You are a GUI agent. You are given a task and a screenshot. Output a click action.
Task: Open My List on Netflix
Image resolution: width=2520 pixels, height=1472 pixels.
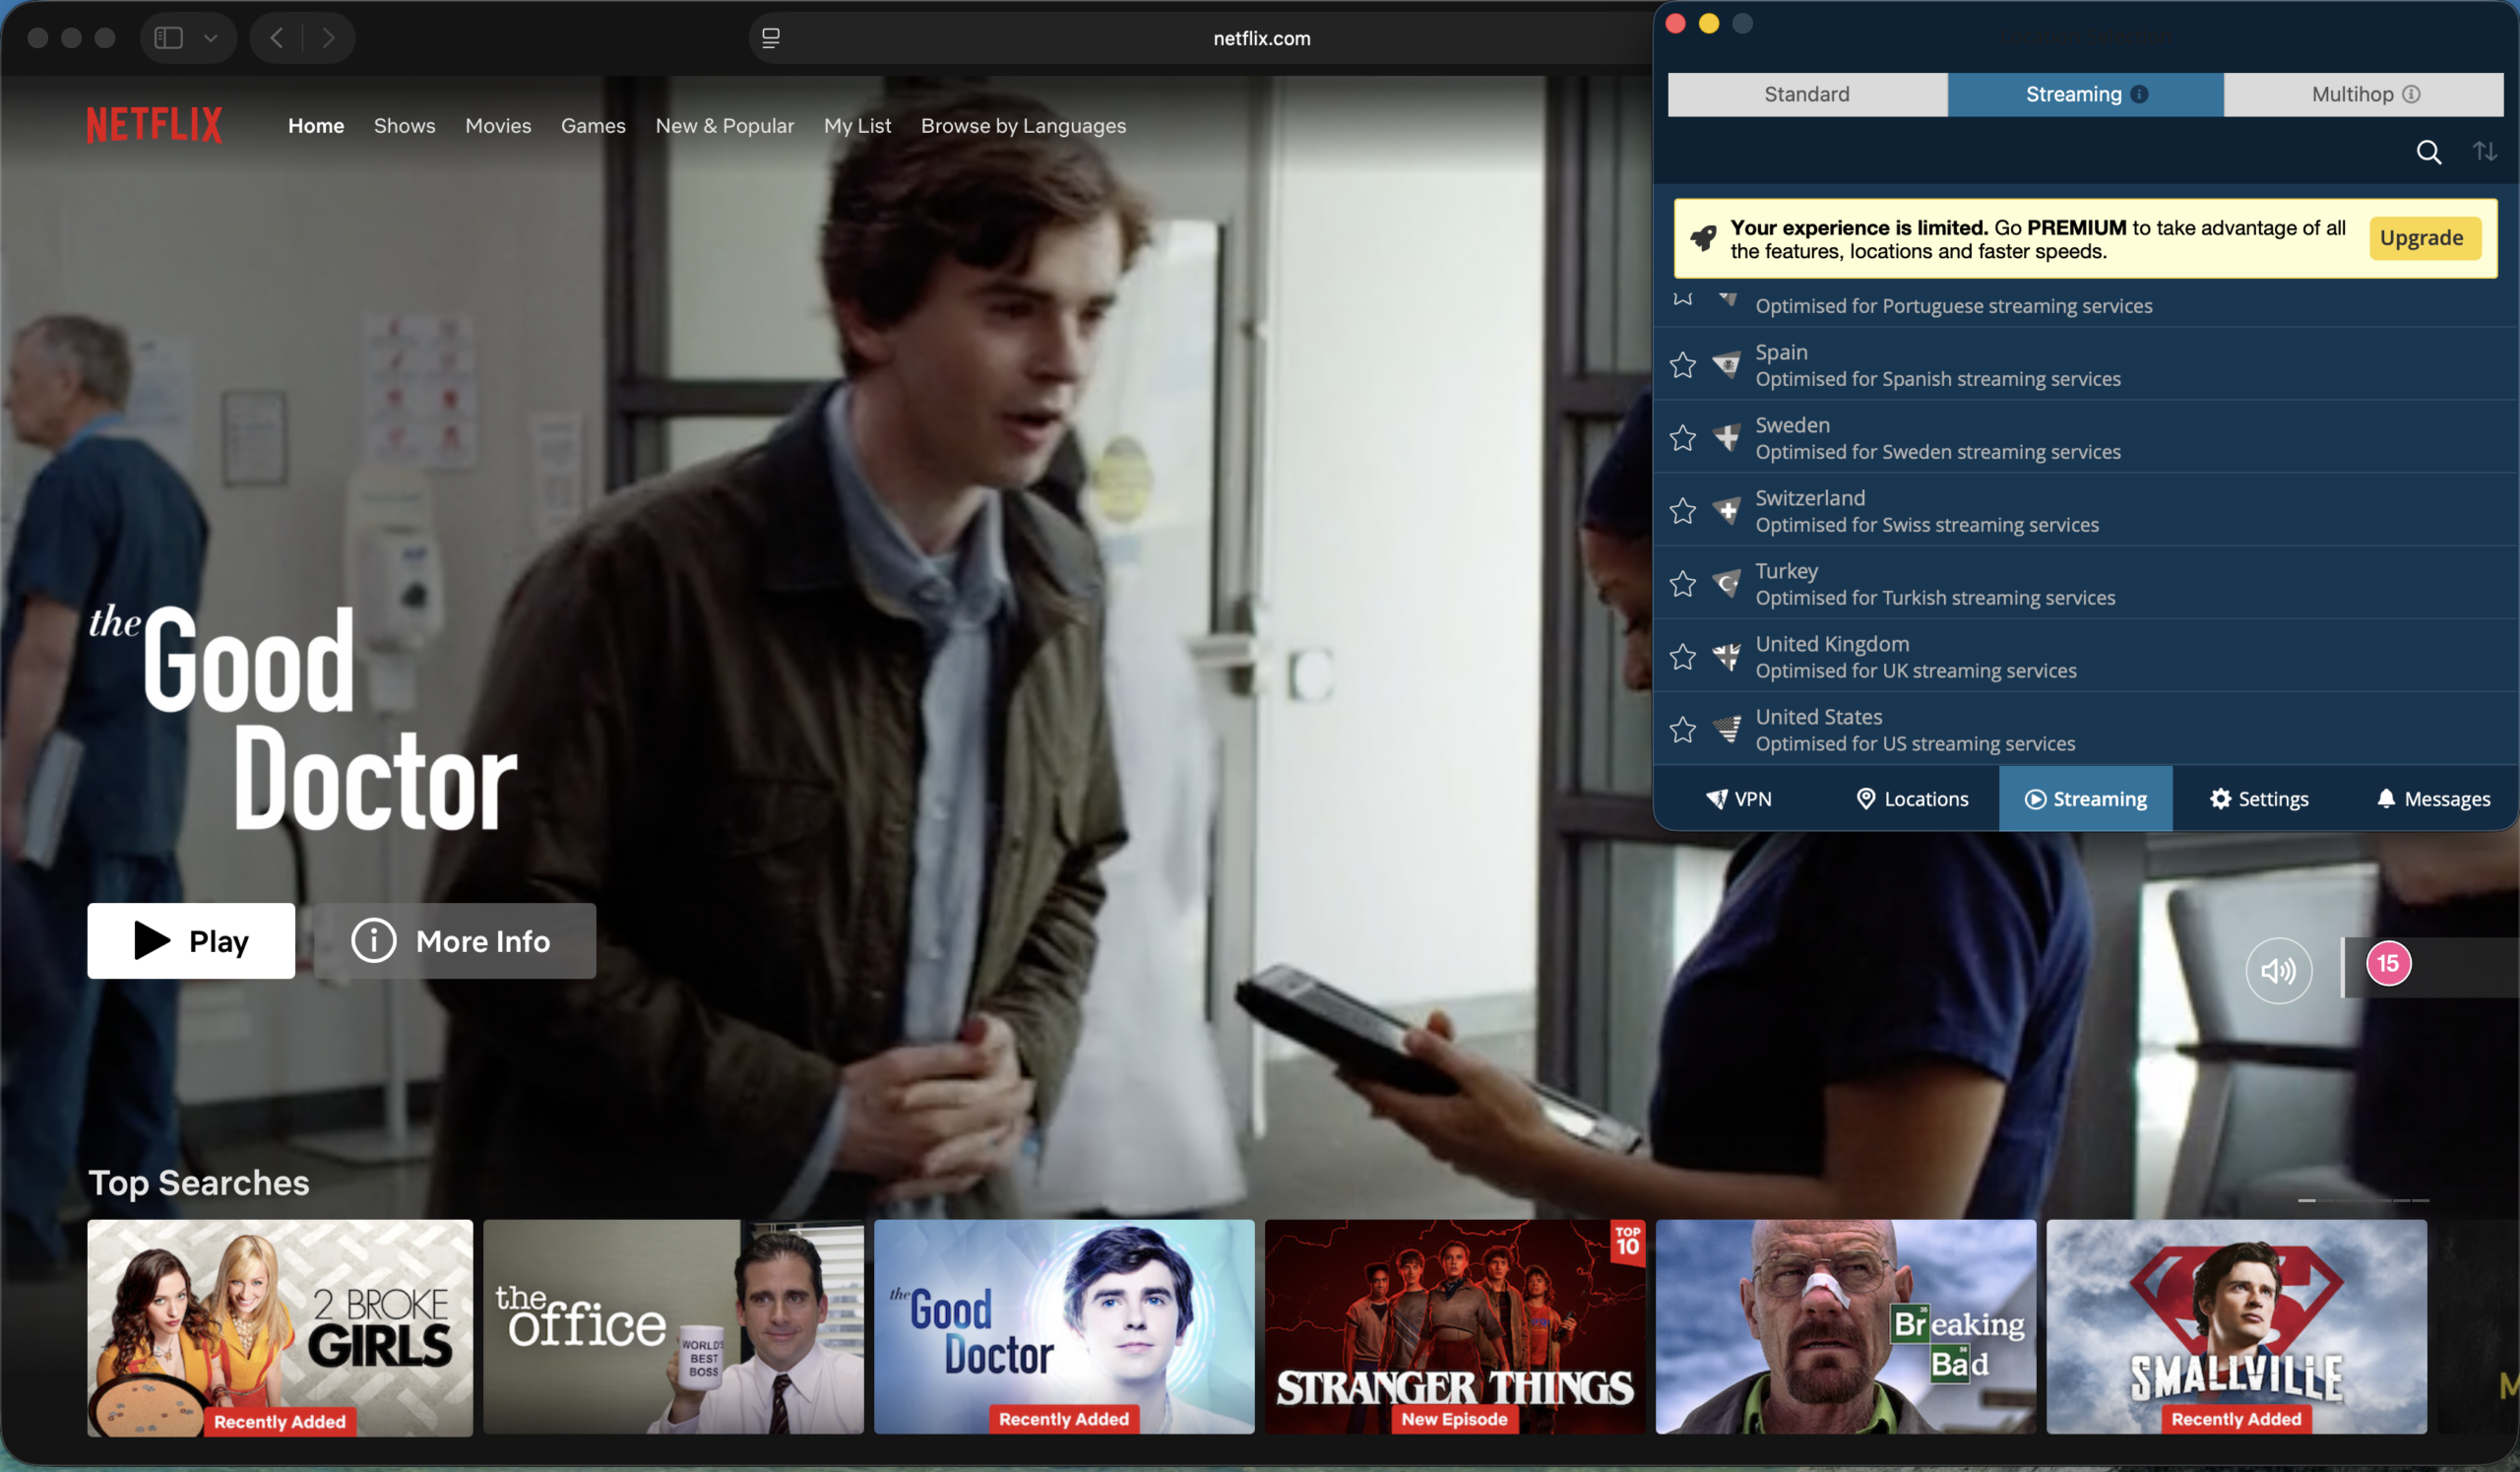point(857,126)
